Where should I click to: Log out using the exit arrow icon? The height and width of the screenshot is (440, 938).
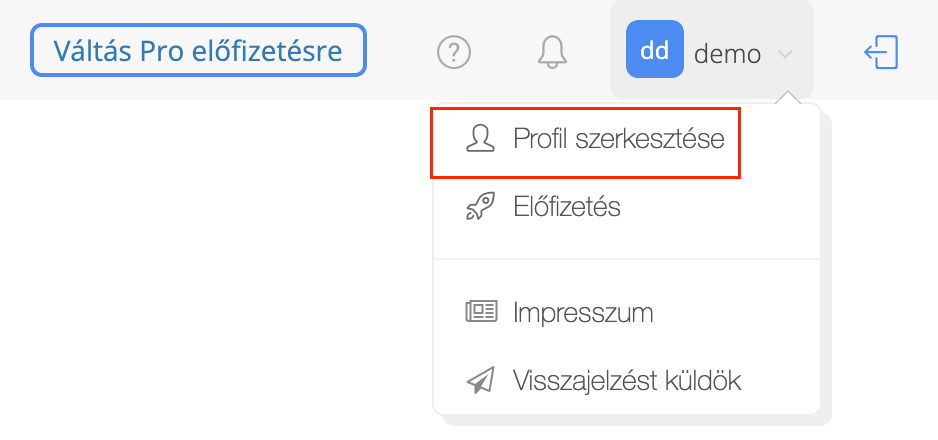[881, 52]
